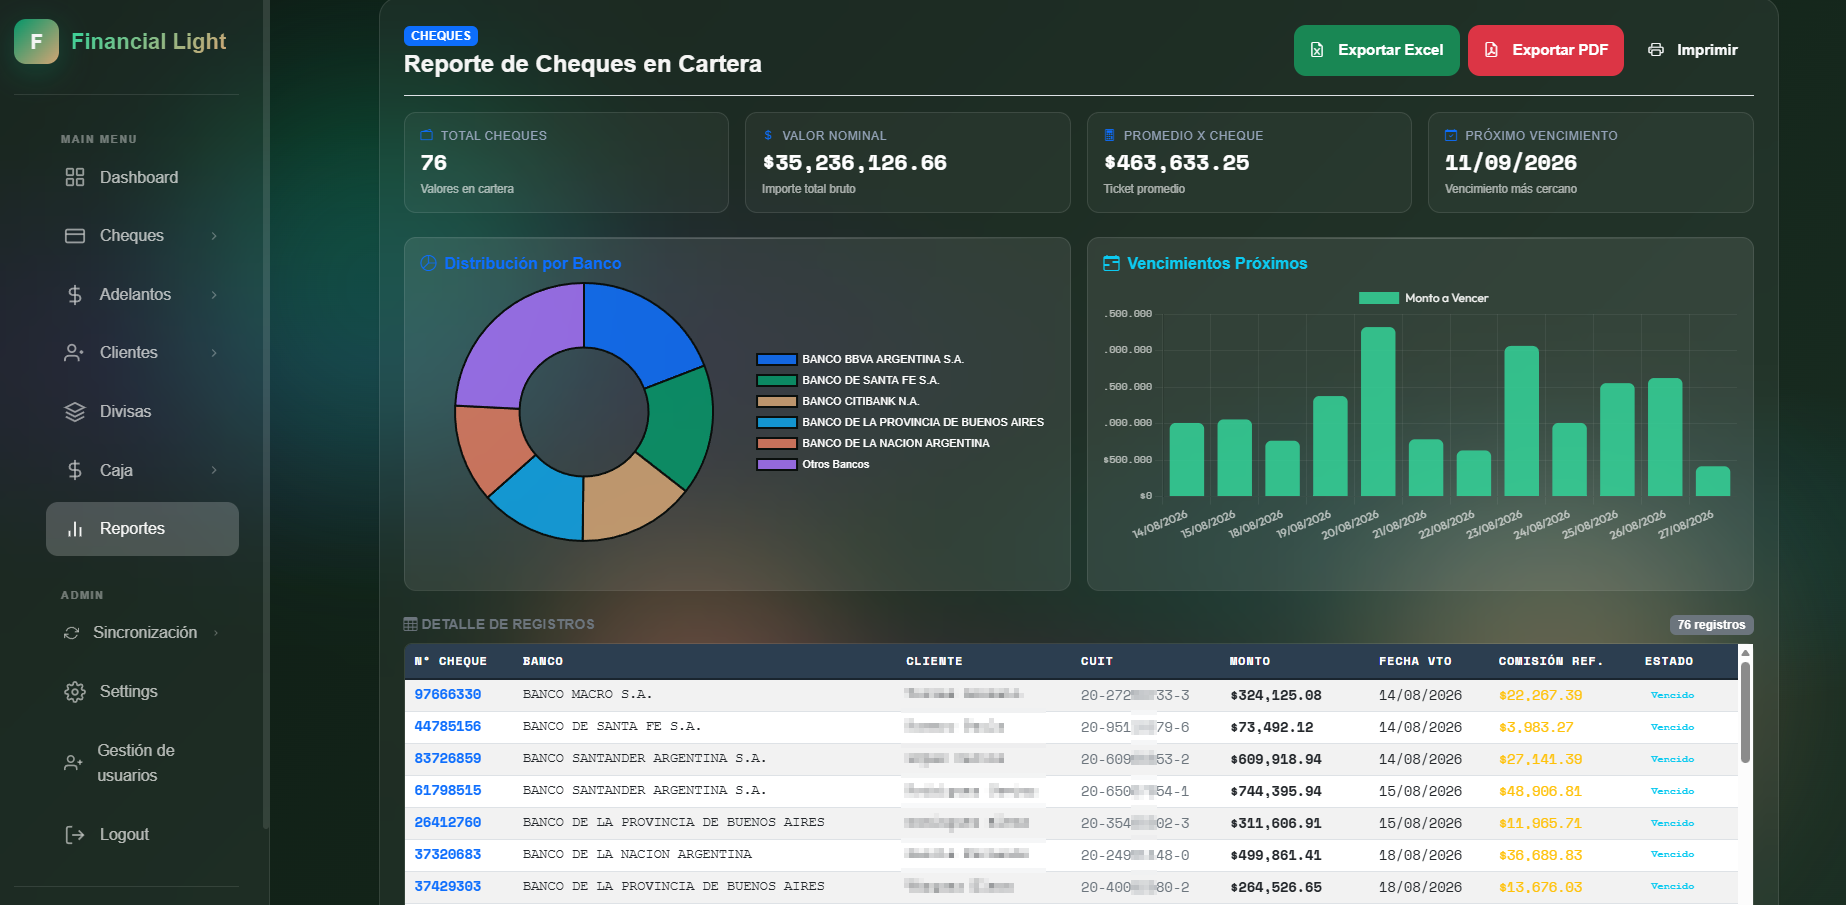The height and width of the screenshot is (905, 1846).
Task: Expand the Sincronización submenu chevron
Action: 216,633
